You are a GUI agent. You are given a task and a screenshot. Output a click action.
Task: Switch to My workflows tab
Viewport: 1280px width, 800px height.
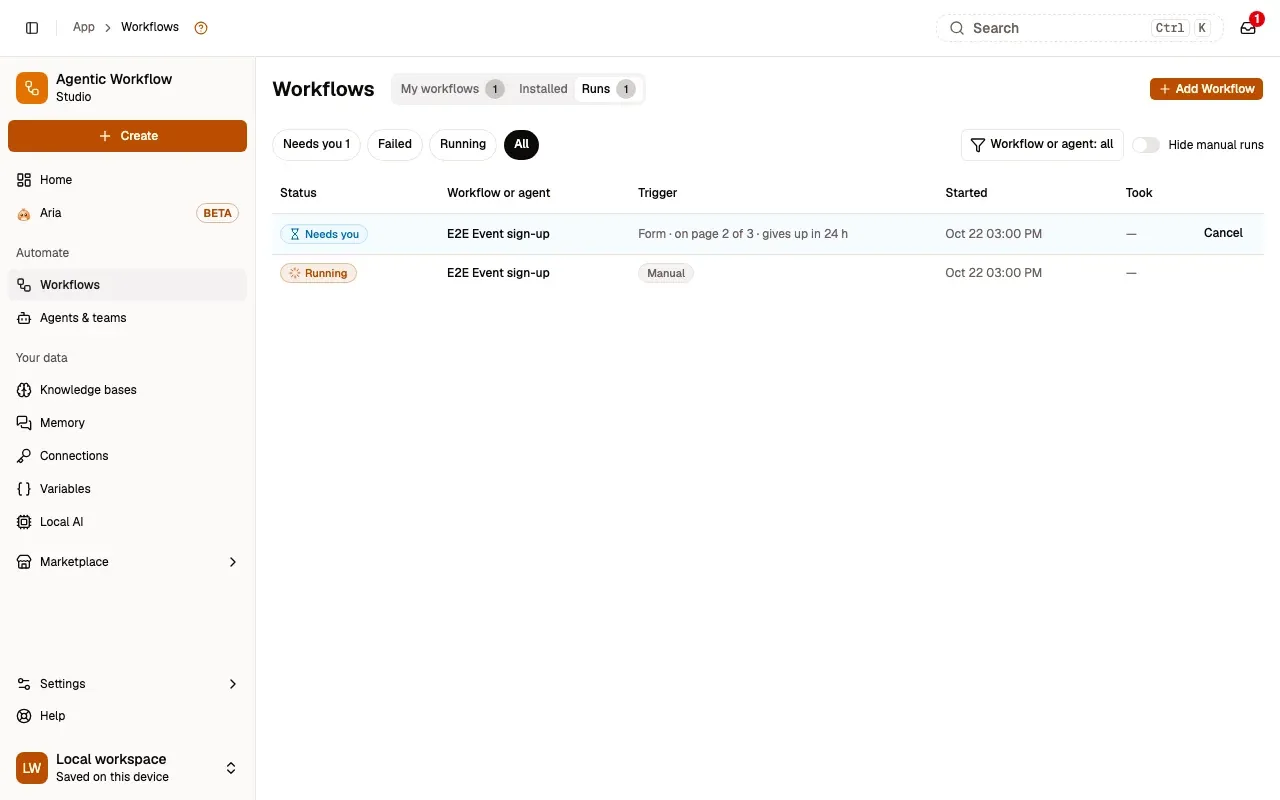point(452,89)
